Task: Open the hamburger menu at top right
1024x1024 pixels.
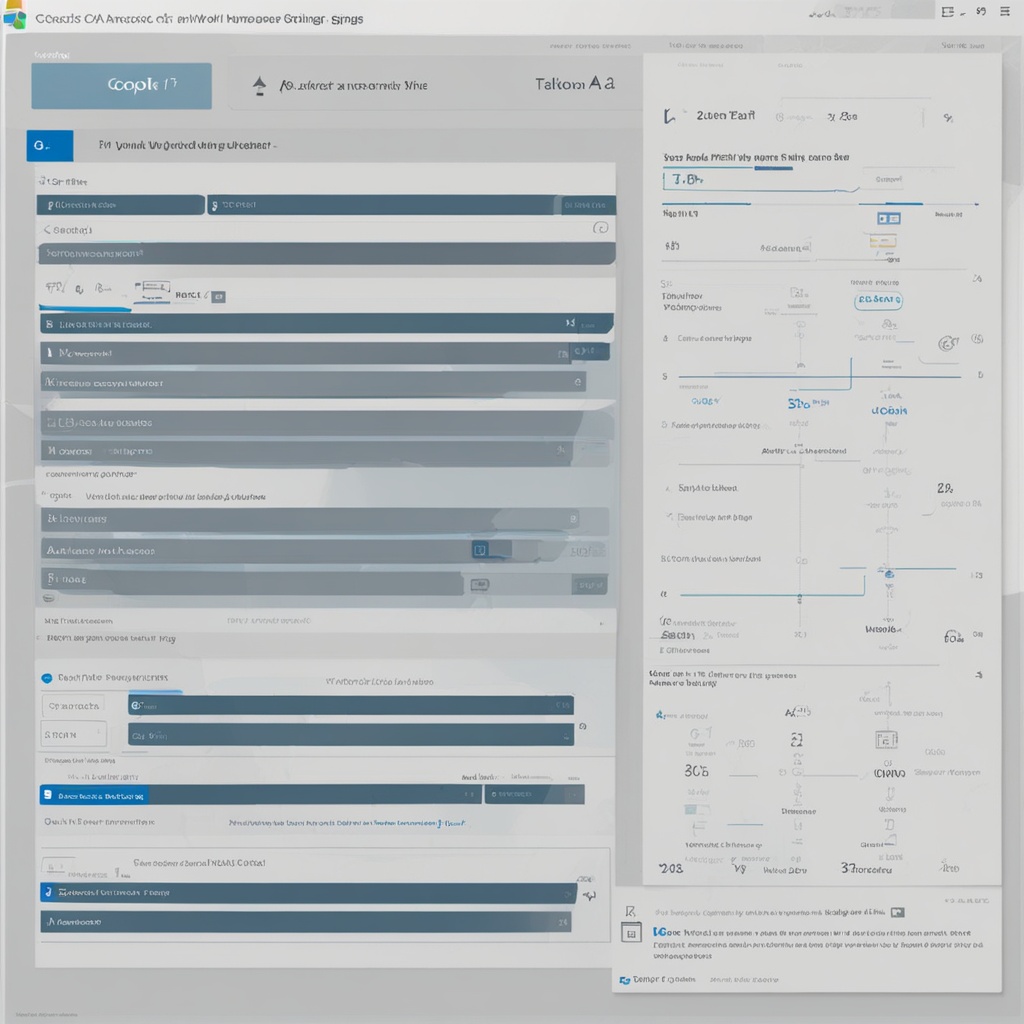Action: (x=1006, y=12)
